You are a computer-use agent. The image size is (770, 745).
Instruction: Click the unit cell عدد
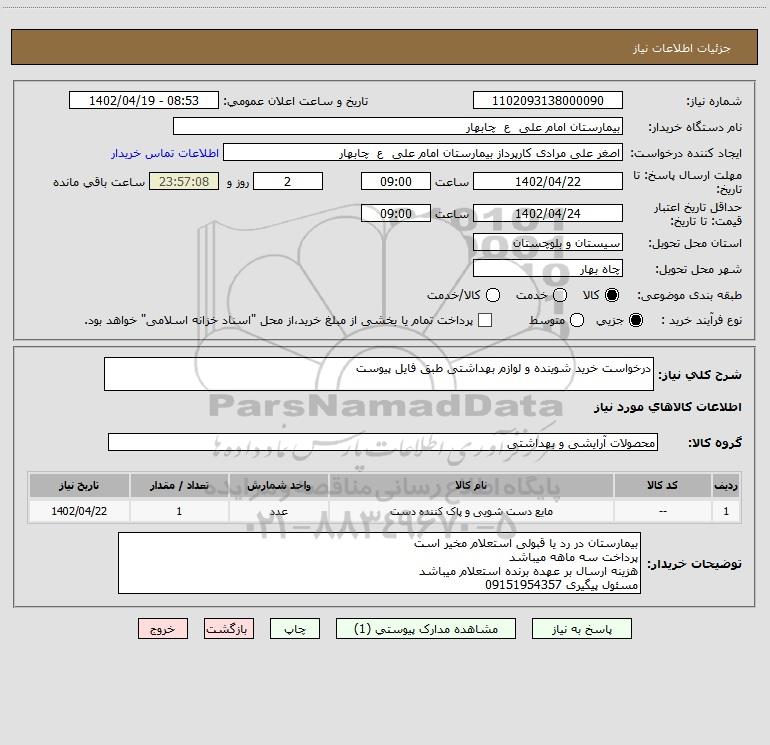coord(278,511)
